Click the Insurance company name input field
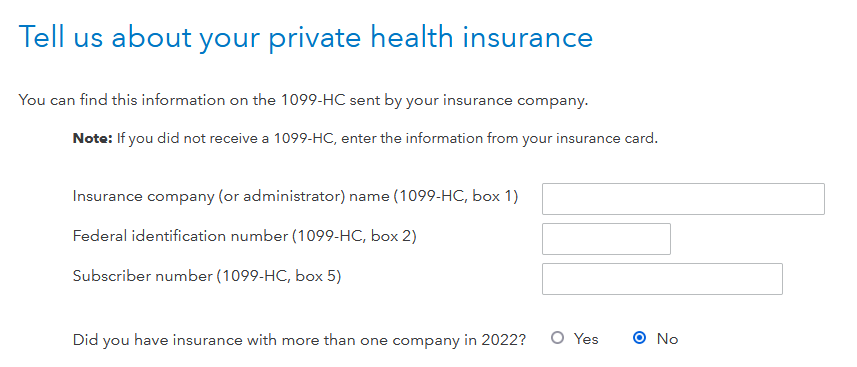This screenshot has height=367, width=857. tap(683, 199)
